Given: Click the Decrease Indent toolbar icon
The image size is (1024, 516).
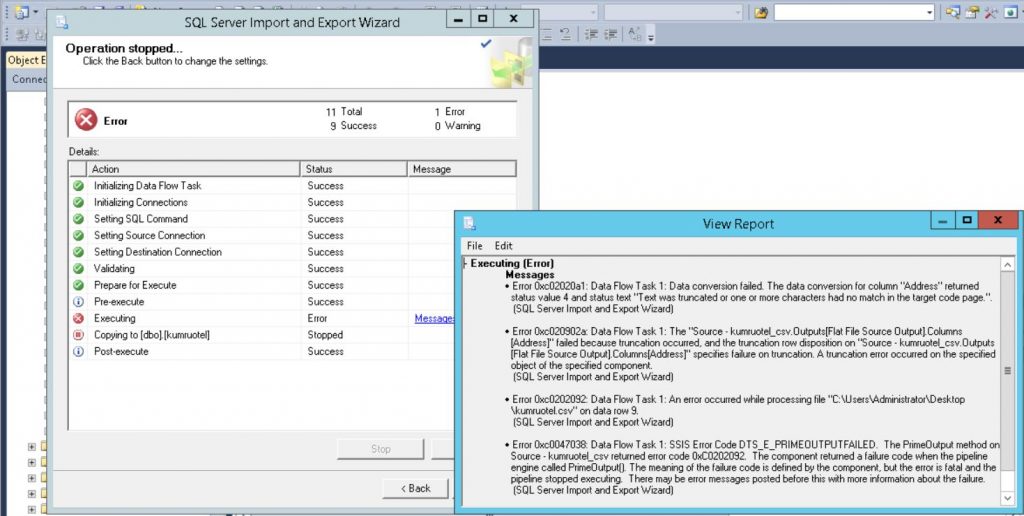Looking at the screenshot, I should point(590,35).
